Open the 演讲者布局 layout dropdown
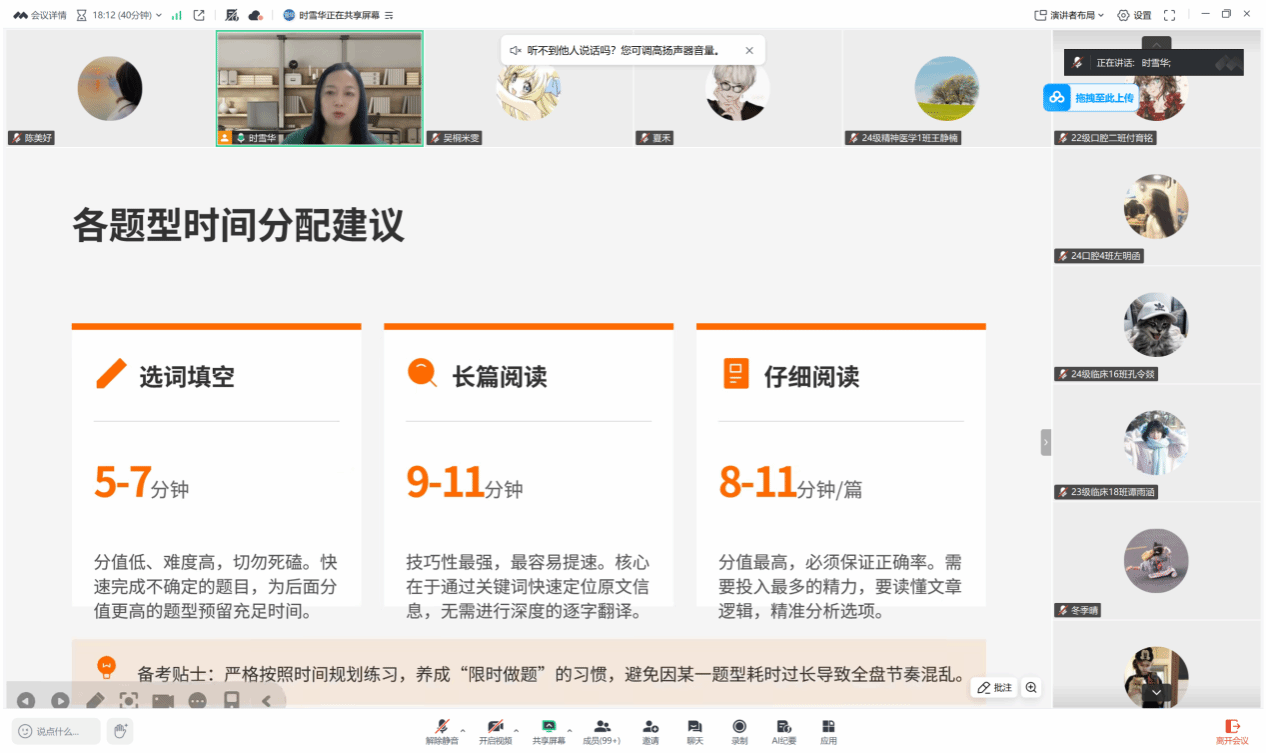The height and width of the screenshot is (753, 1266). 1069,15
